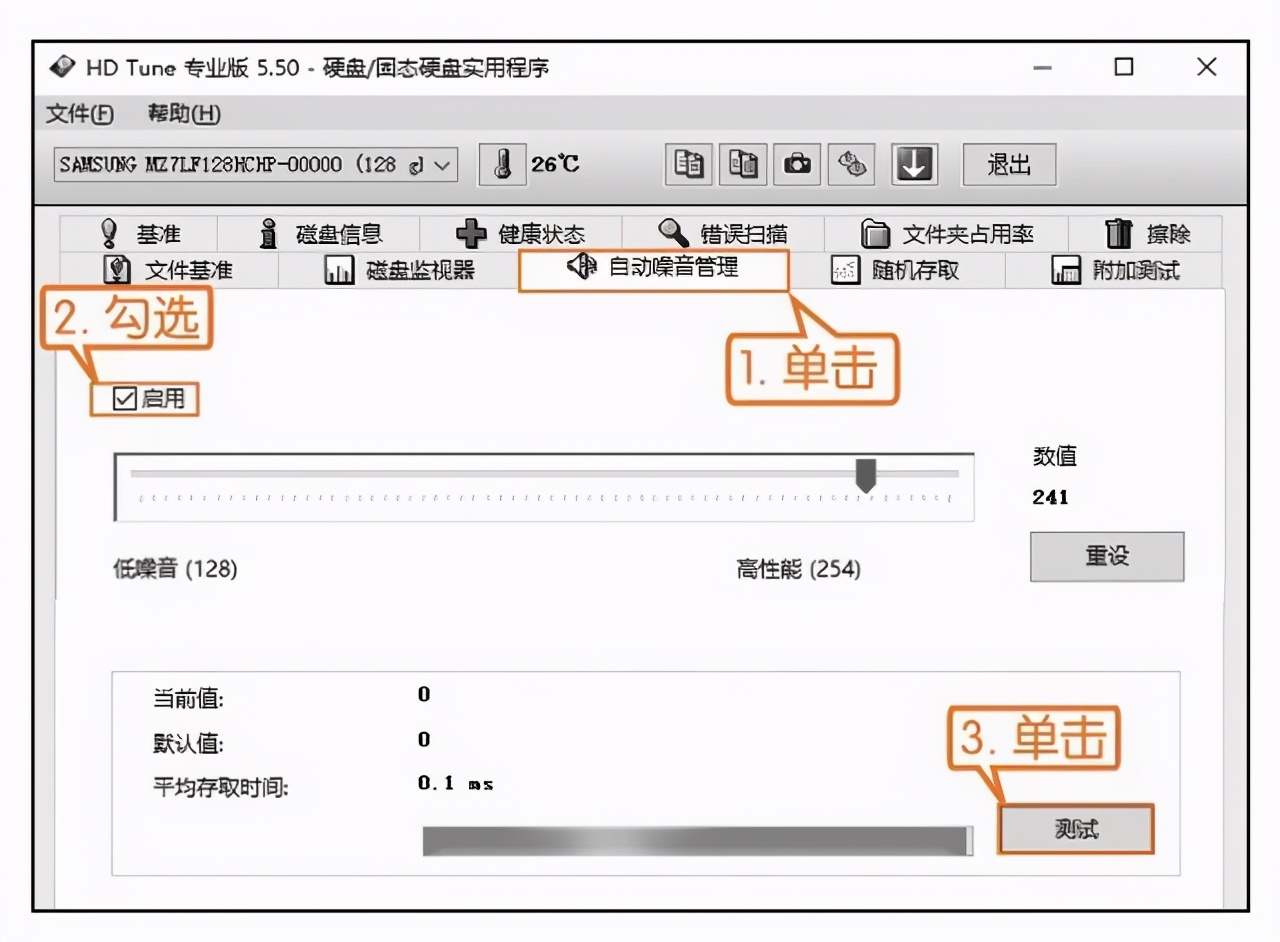This screenshot has height=942, width=1280.
Task: Click the 数值 value 241
Action: tap(1051, 497)
